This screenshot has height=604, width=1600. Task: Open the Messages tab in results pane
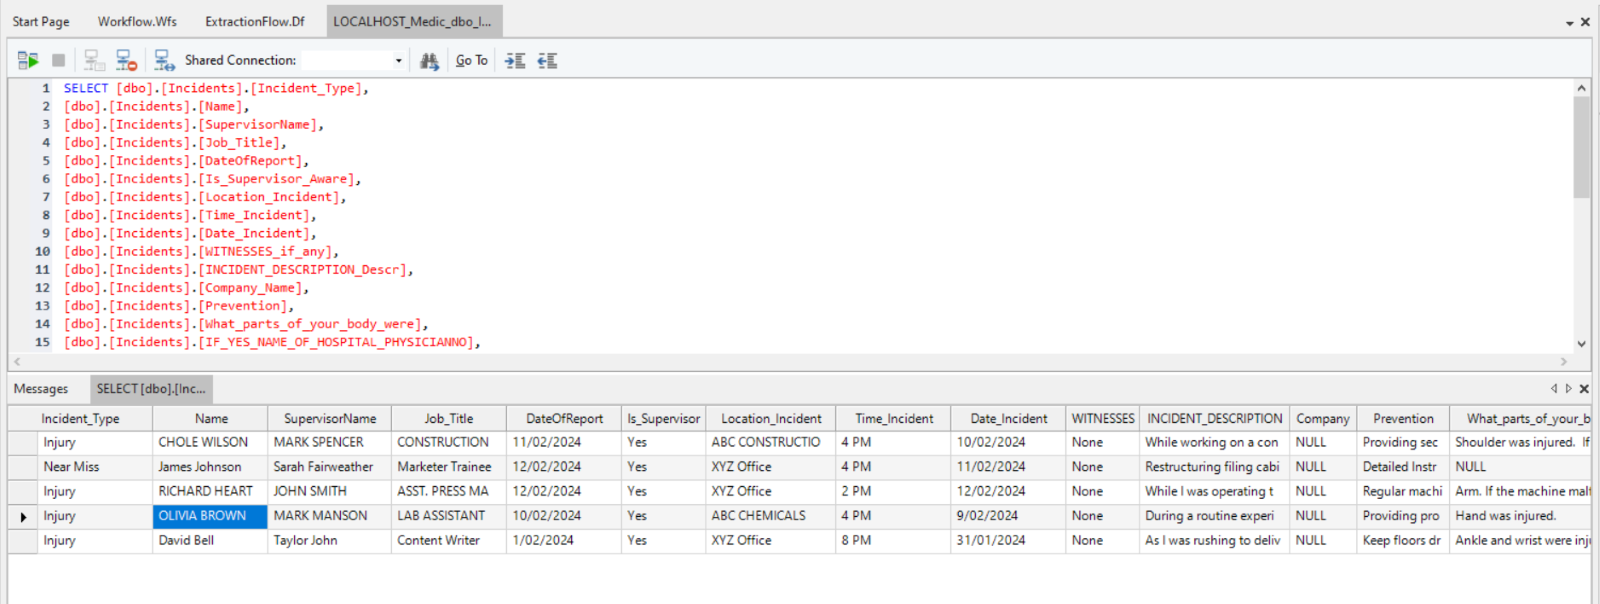[x=41, y=389]
